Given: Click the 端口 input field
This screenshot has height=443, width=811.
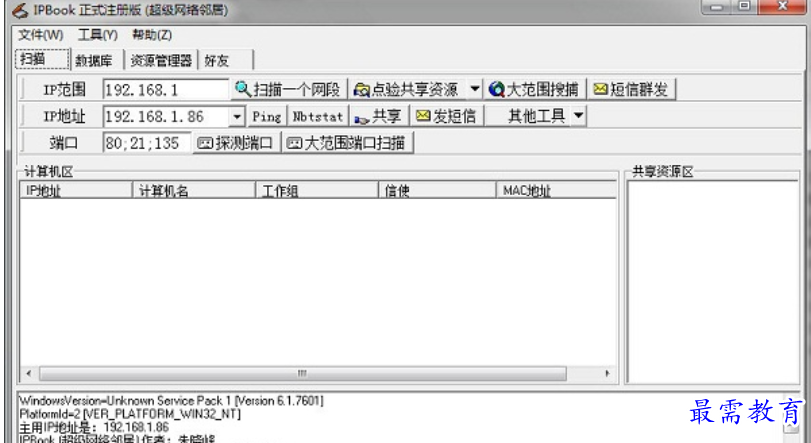Looking at the screenshot, I should (147, 143).
